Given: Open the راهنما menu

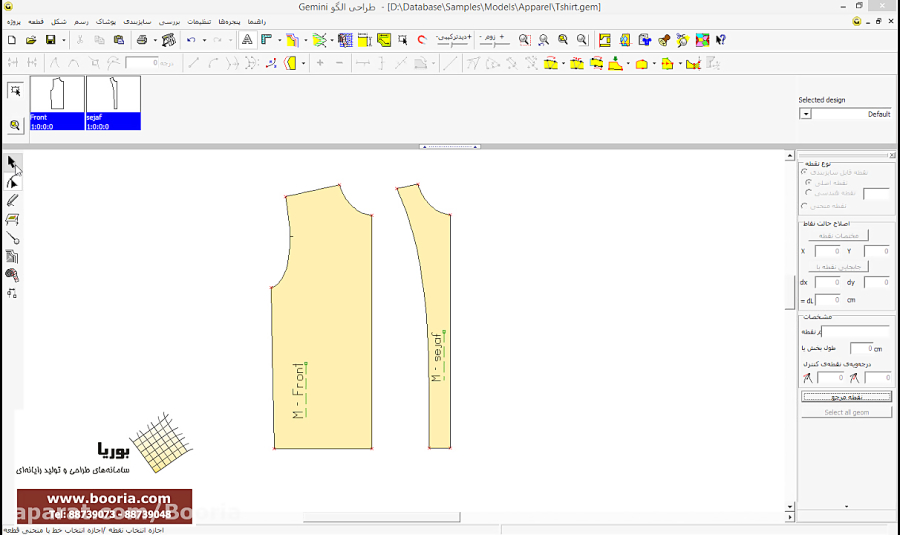Looking at the screenshot, I should coord(257,21).
